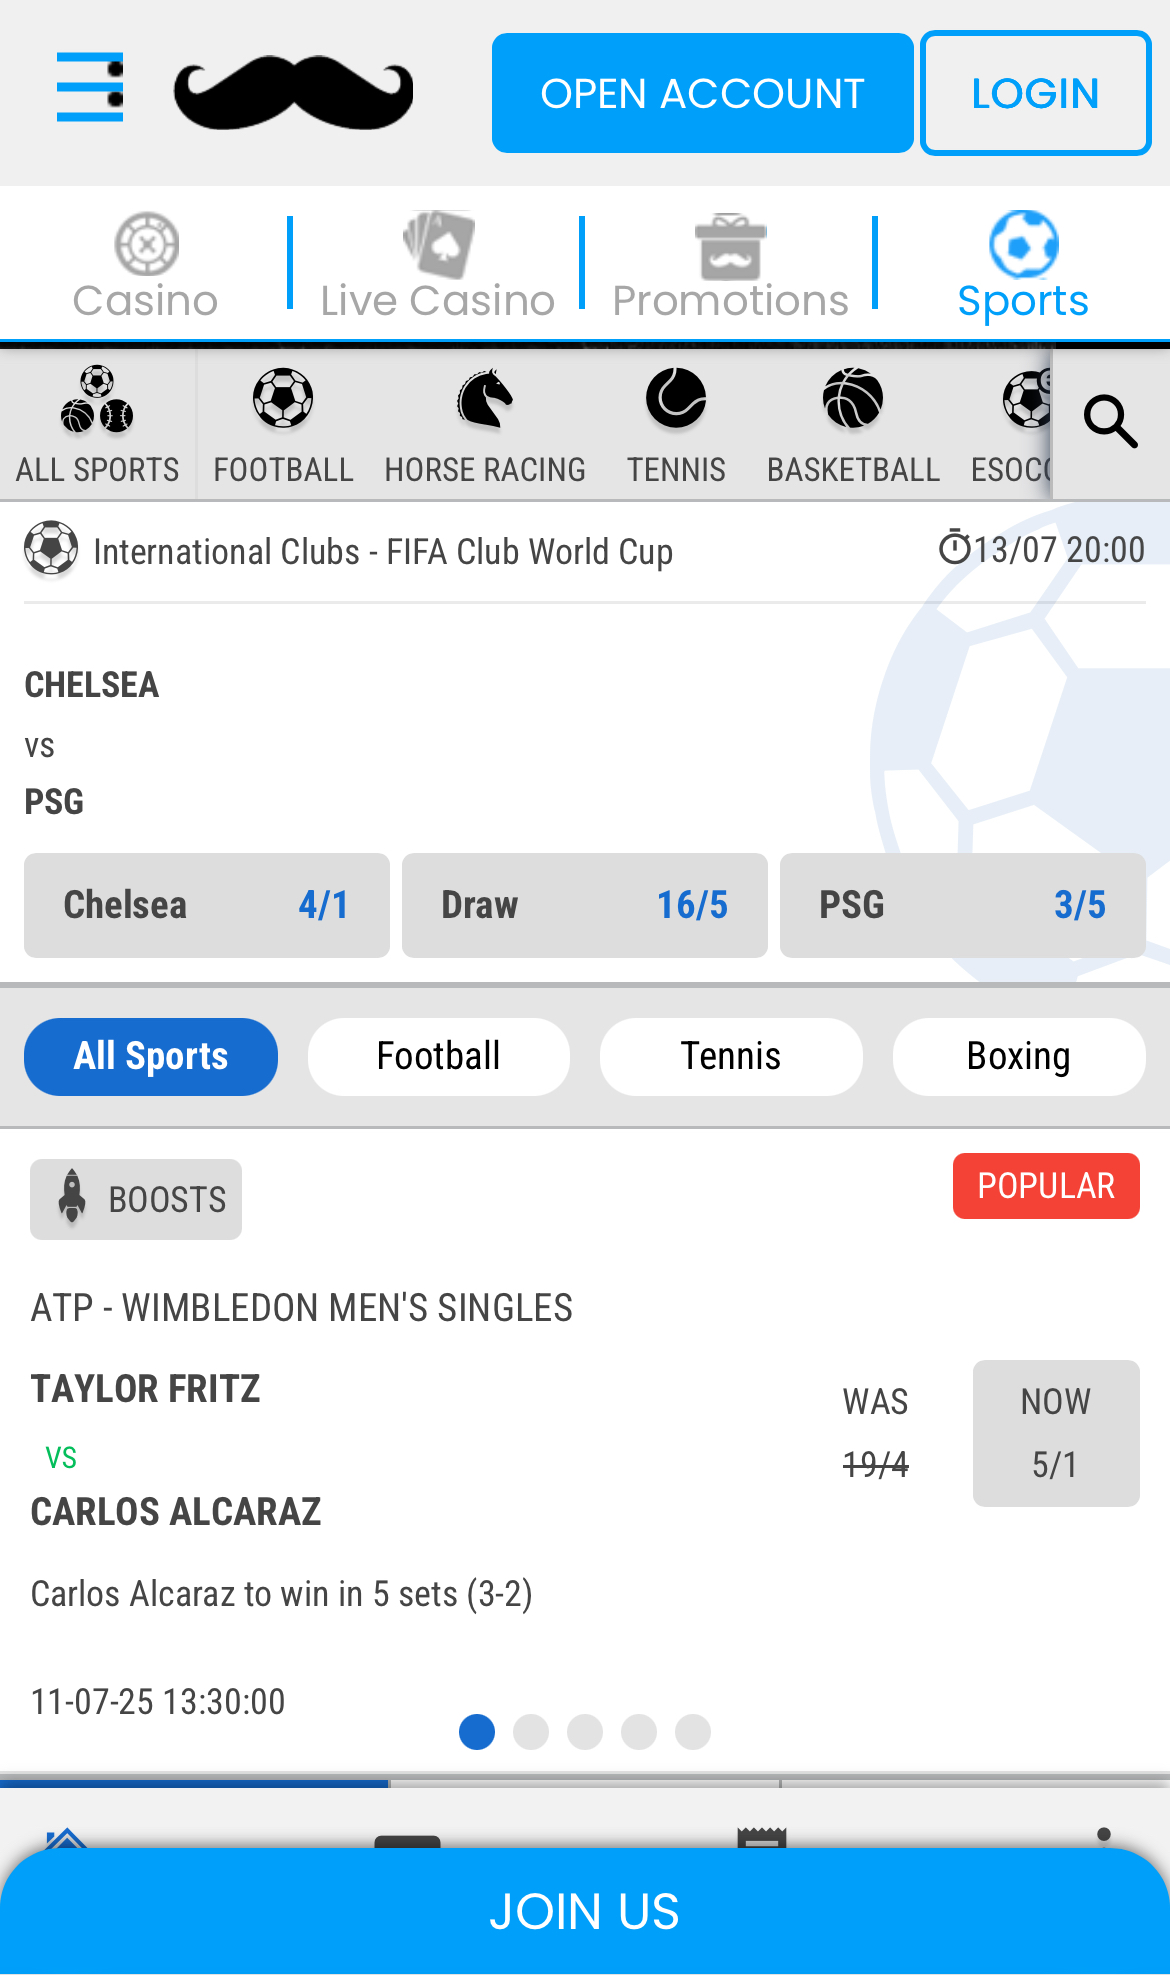Select the All Sports balls icon
The image size is (1170, 1975).
(97, 401)
